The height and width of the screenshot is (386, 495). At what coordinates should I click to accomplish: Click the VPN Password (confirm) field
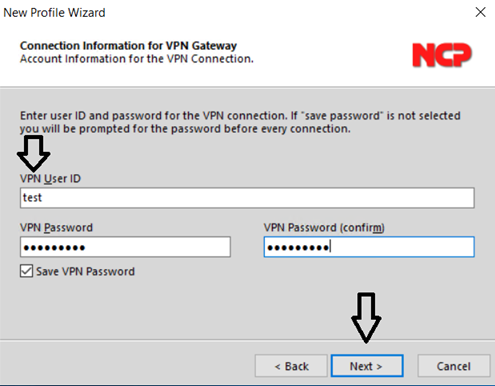pos(369,247)
